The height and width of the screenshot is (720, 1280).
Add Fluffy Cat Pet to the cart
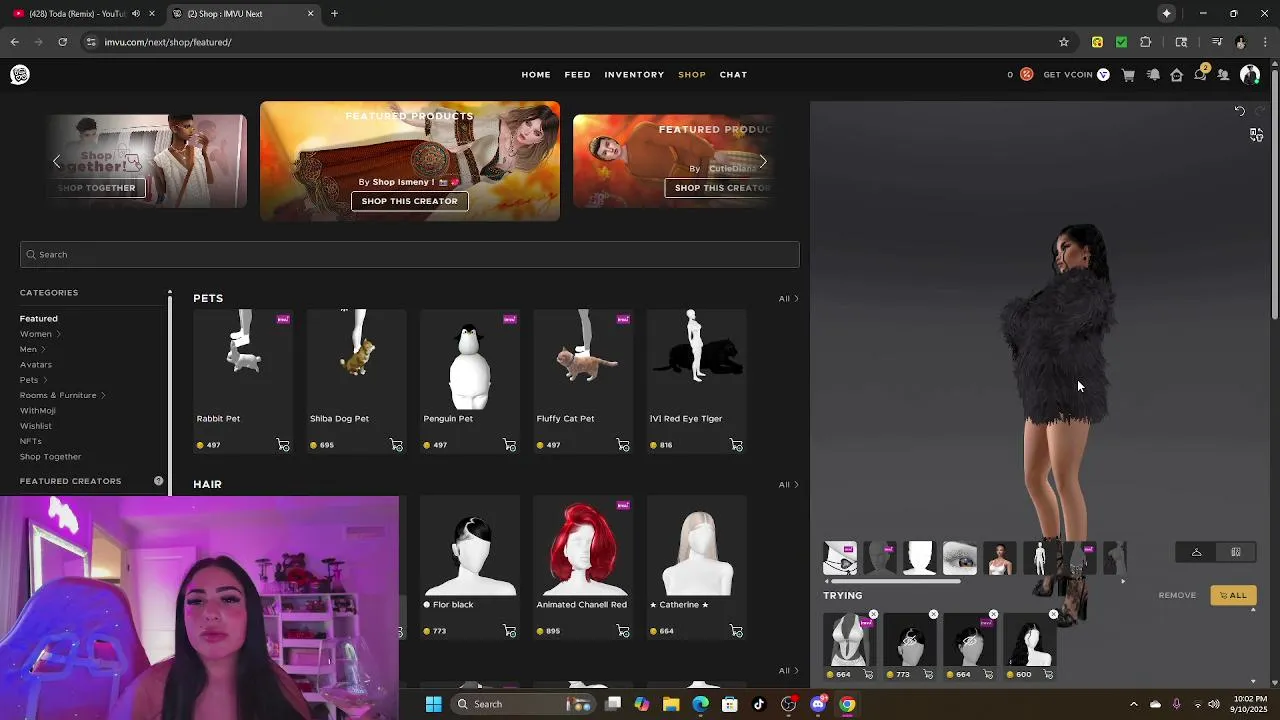click(x=623, y=445)
